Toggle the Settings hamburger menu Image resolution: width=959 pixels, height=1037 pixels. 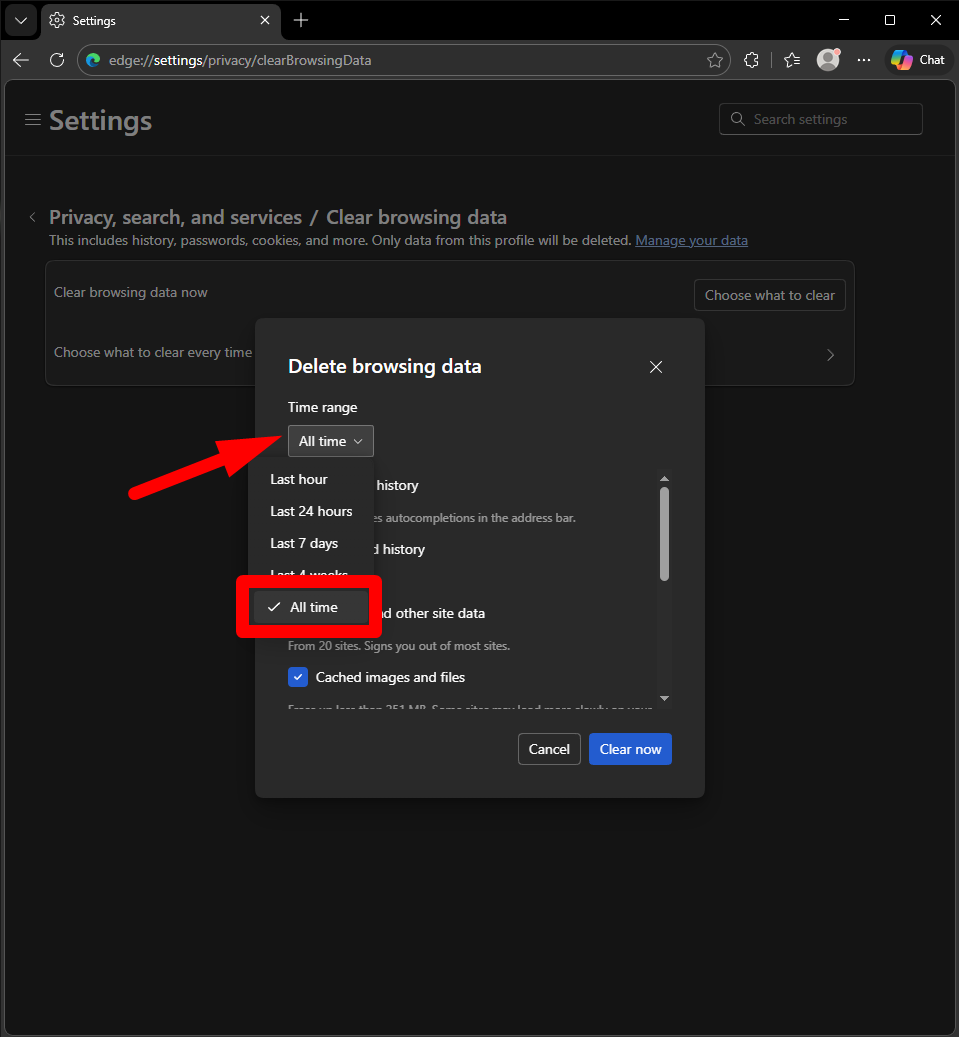pos(32,120)
